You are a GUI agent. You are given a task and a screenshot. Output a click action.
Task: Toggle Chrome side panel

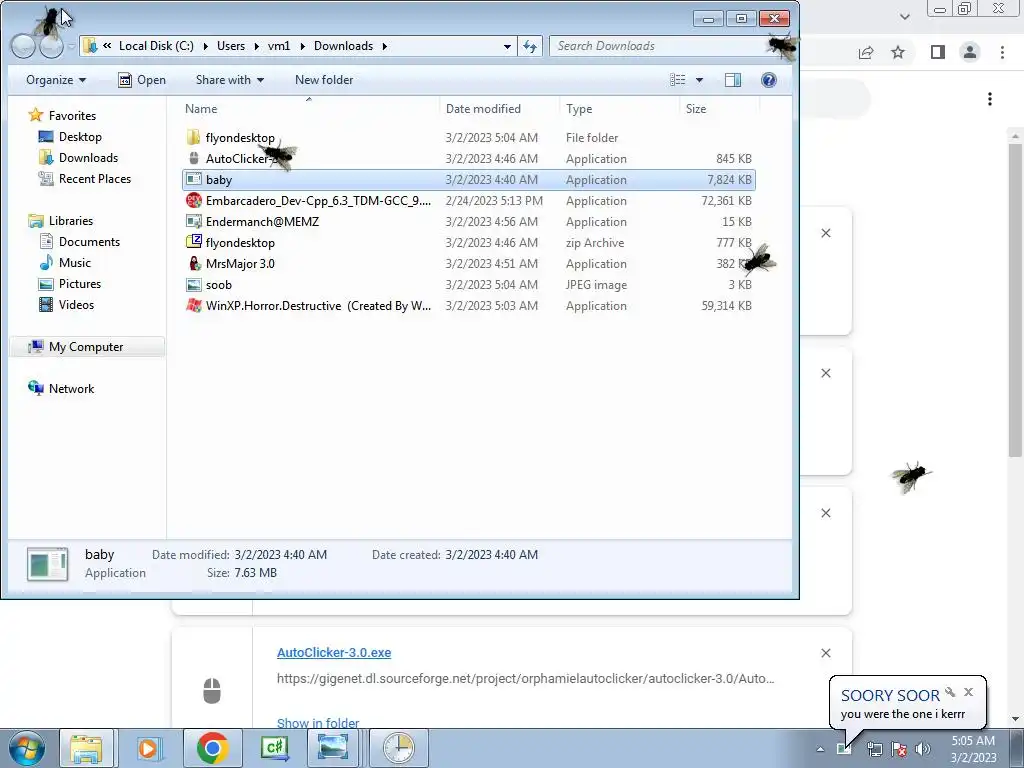(x=938, y=52)
